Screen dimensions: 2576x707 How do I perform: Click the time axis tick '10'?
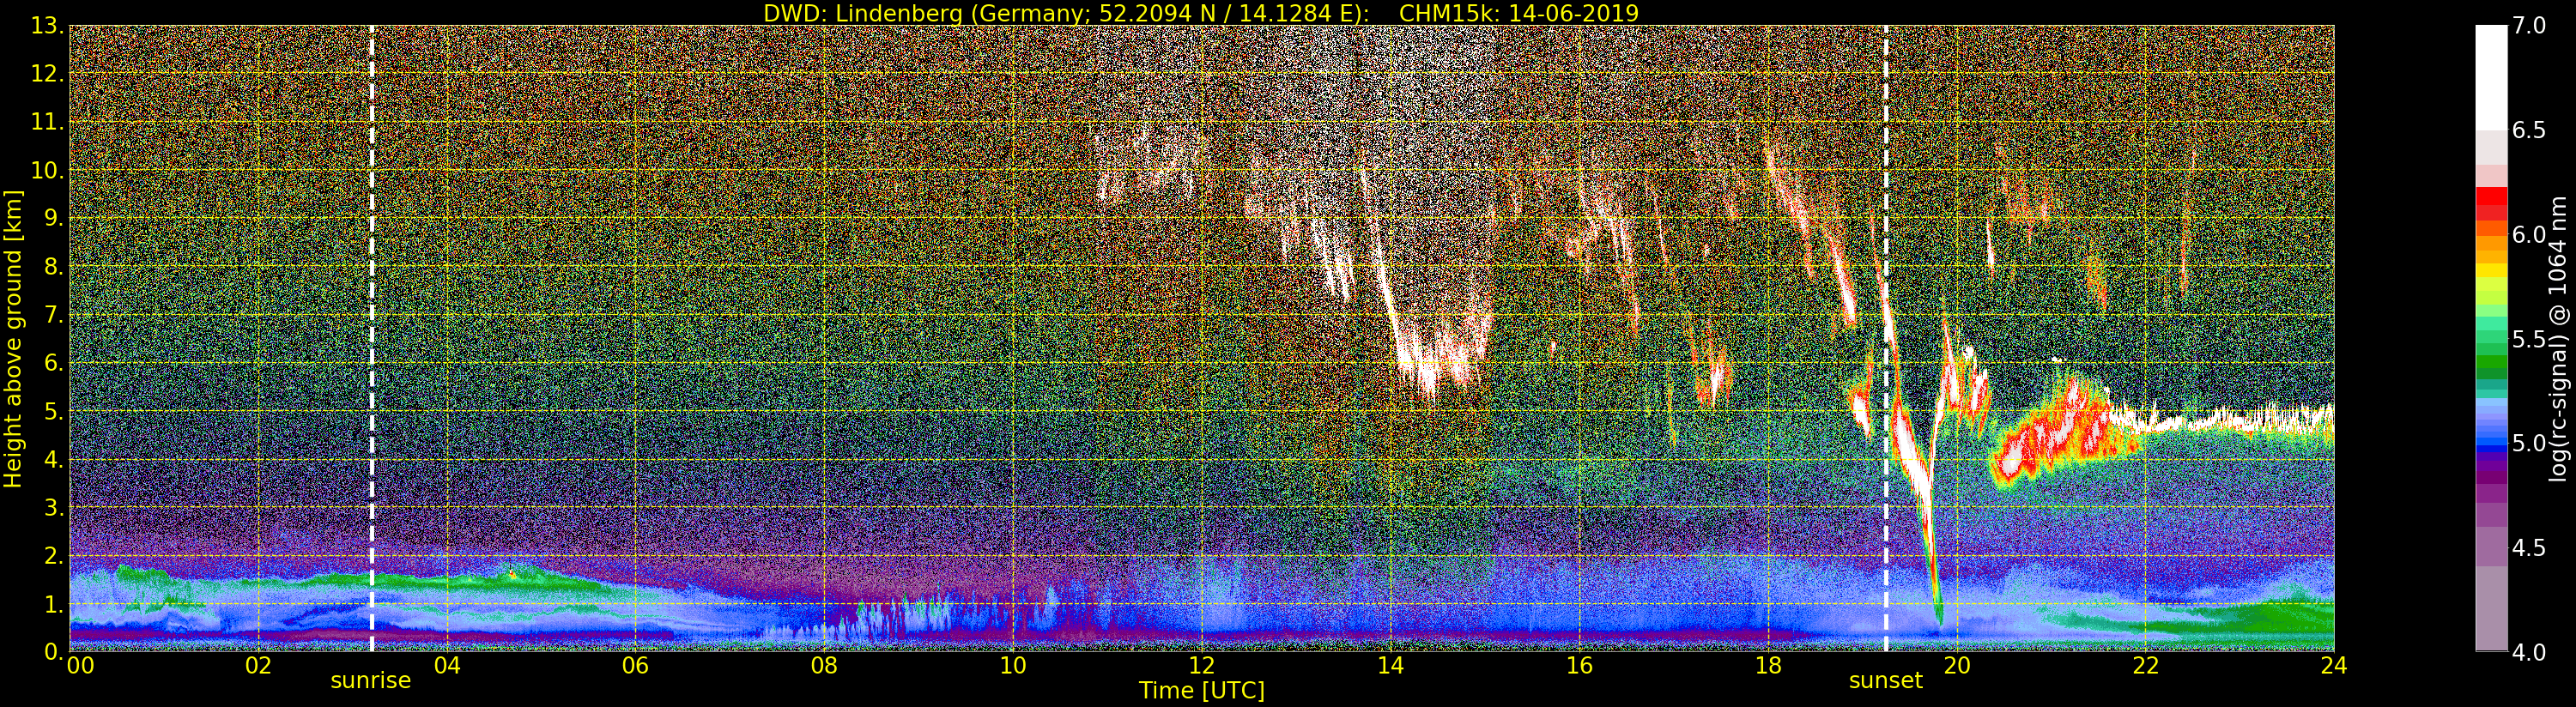tap(1013, 665)
